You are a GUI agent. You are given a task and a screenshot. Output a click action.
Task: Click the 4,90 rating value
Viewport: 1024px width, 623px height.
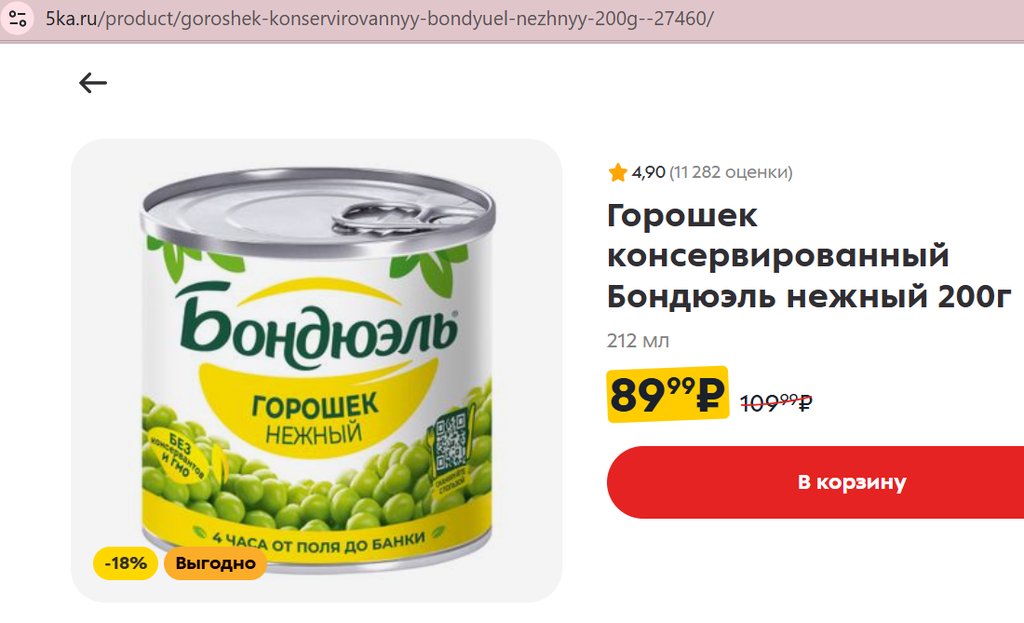tap(648, 172)
